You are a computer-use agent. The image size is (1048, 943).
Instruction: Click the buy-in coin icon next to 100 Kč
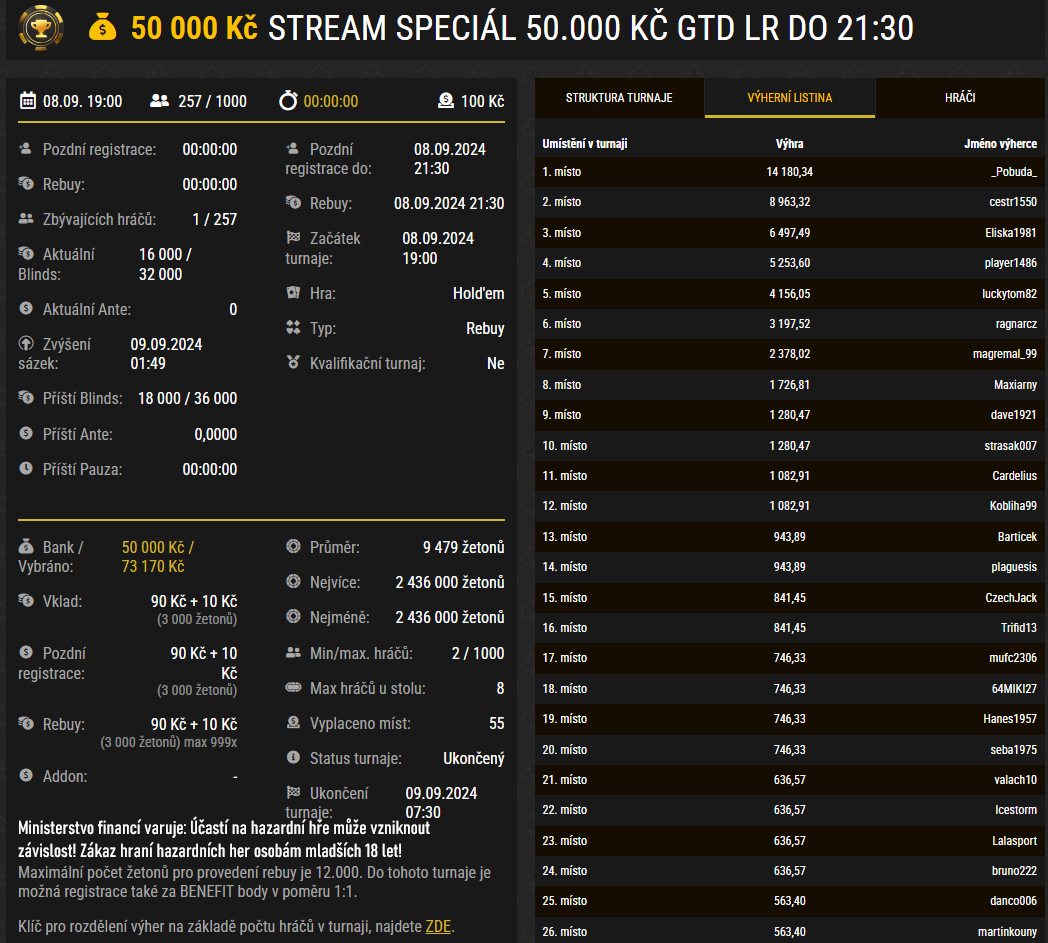point(446,101)
